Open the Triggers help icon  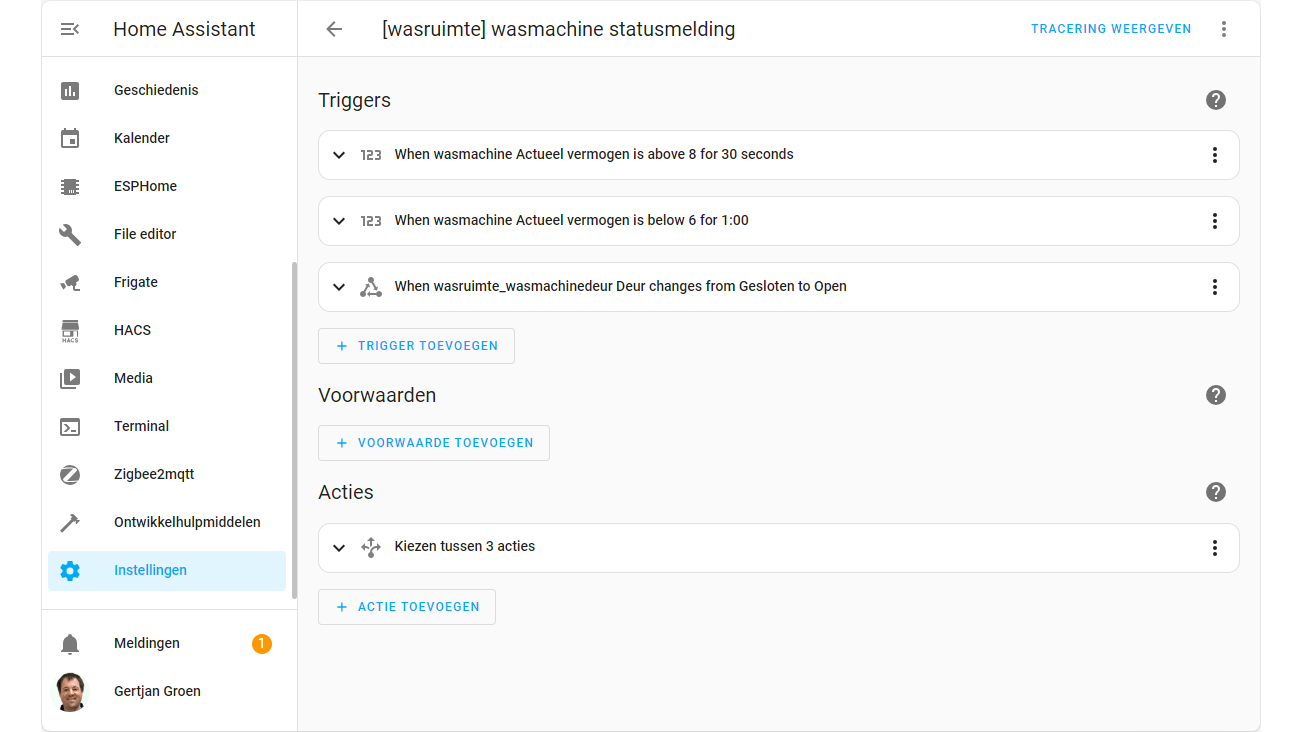pos(1215,100)
